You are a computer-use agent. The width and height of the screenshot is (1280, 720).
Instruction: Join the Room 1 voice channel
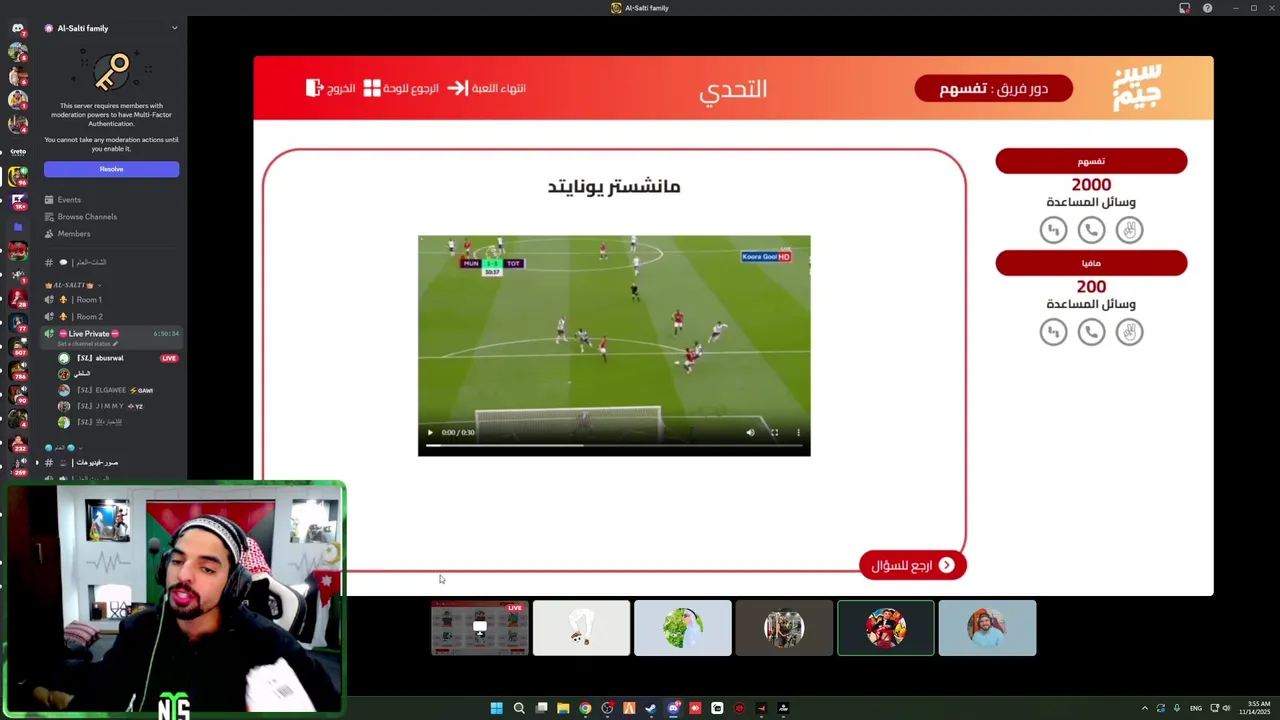point(89,300)
